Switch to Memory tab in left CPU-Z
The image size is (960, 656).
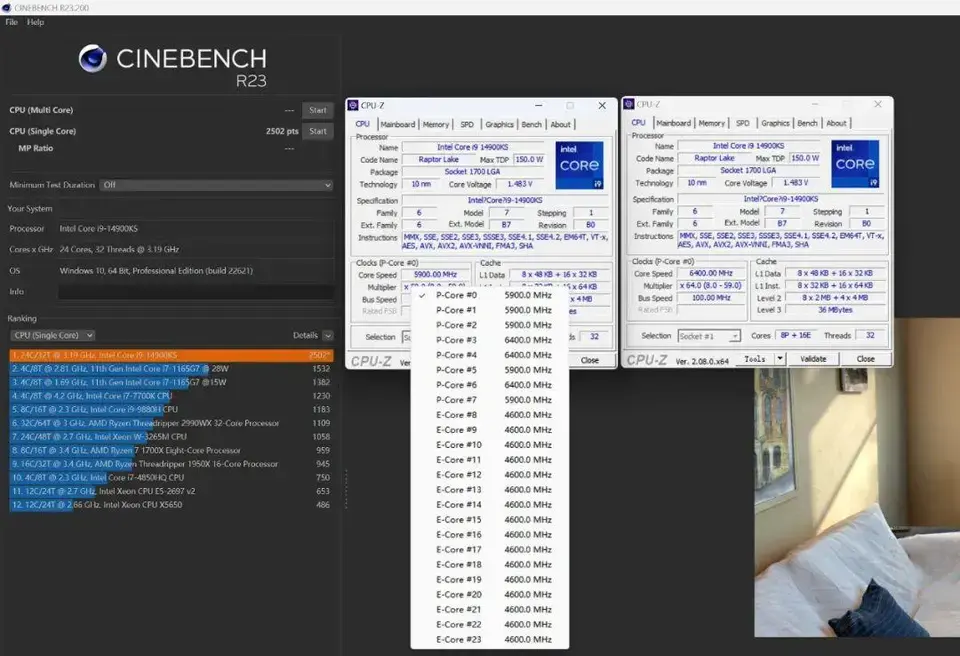[x=436, y=124]
